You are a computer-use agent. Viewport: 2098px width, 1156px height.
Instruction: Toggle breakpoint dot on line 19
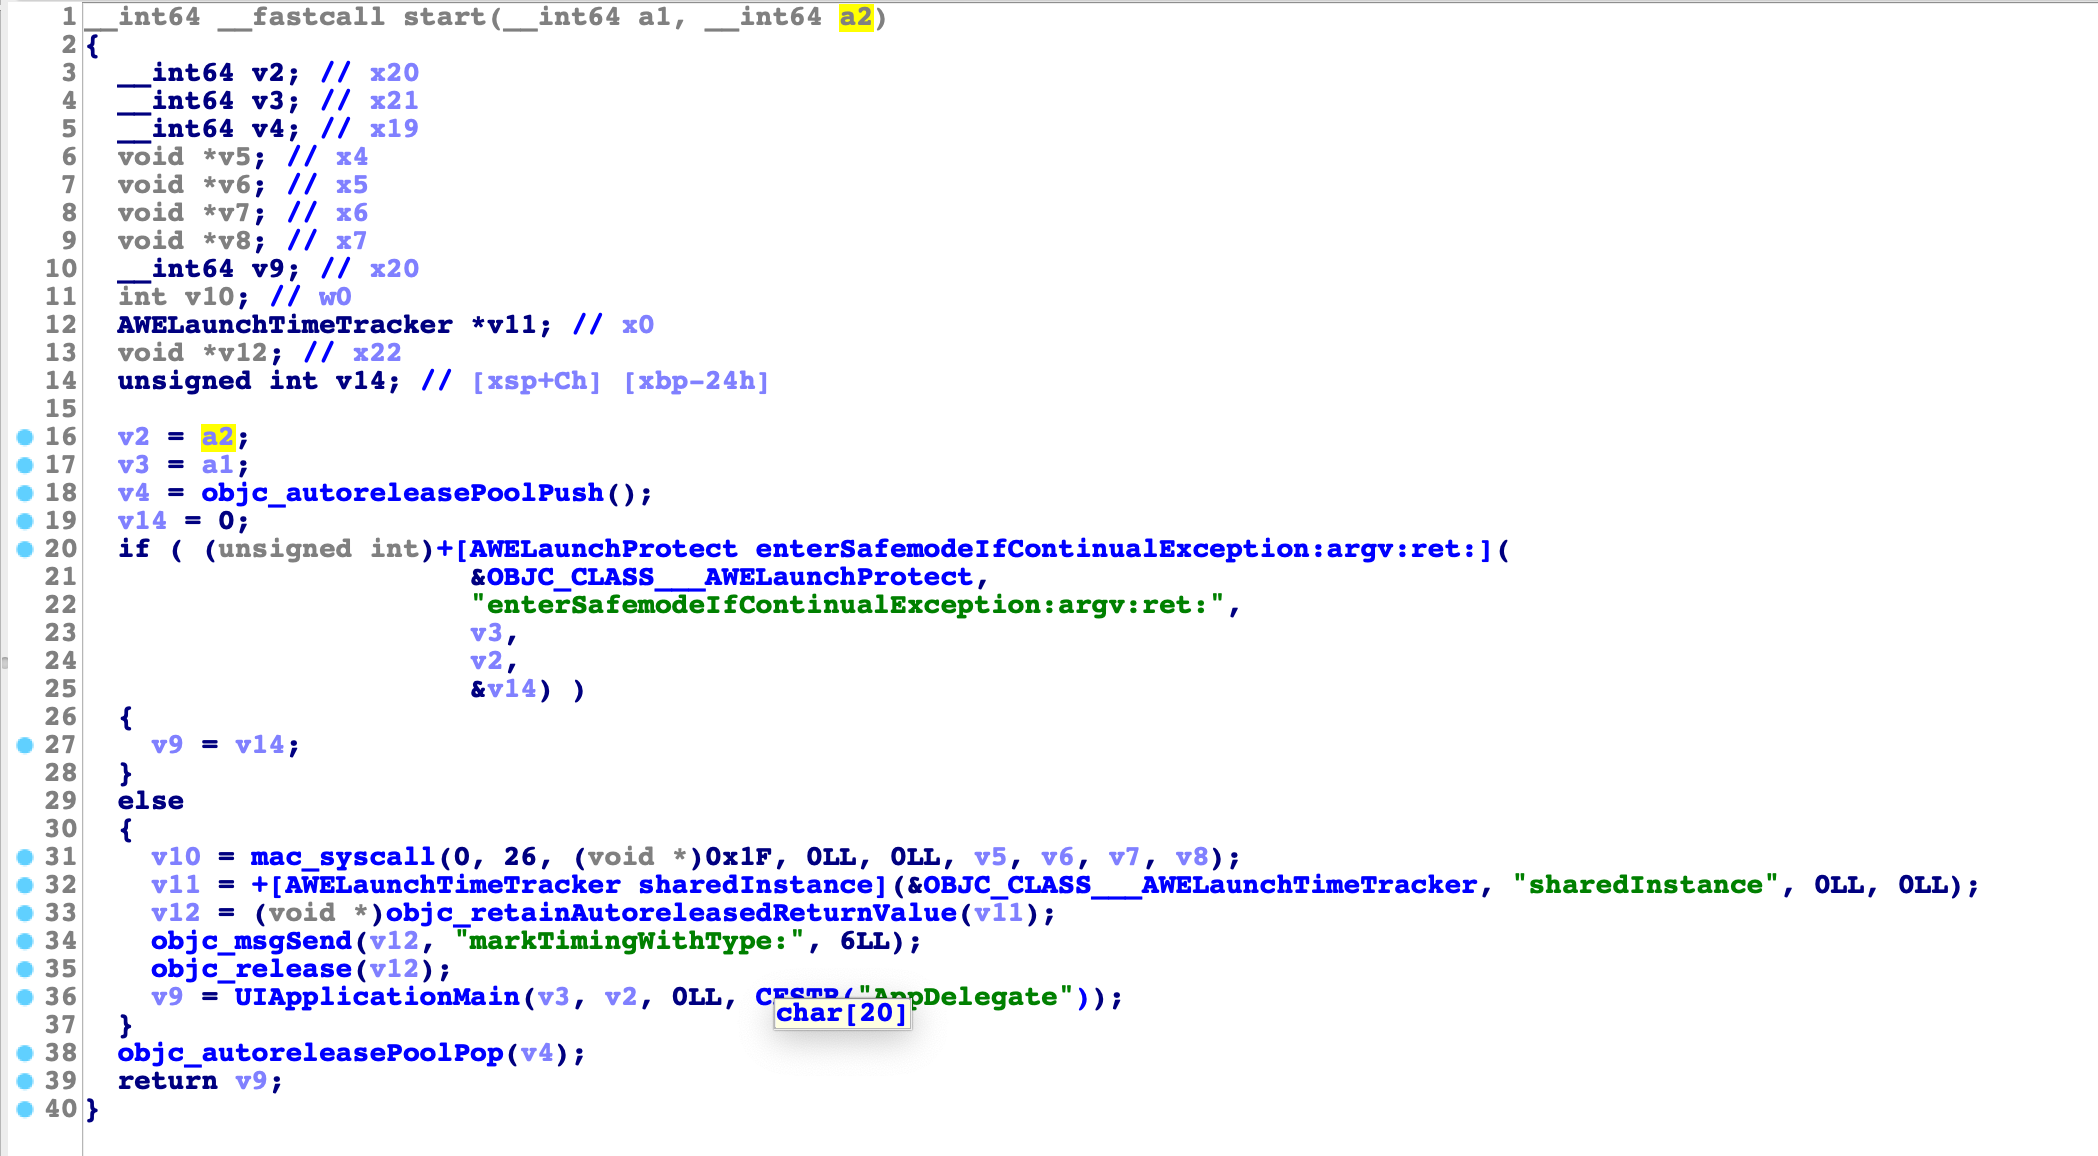click(x=25, y=521)
